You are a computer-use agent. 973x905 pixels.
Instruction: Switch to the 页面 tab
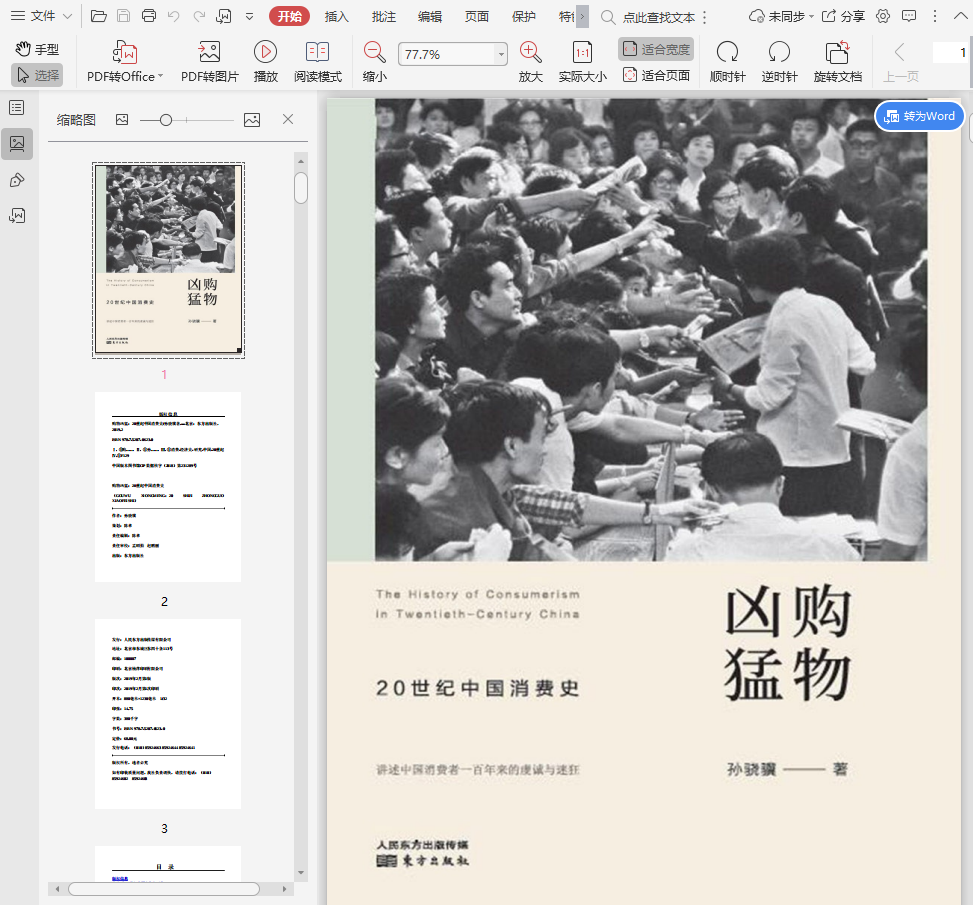coord(477,17)
